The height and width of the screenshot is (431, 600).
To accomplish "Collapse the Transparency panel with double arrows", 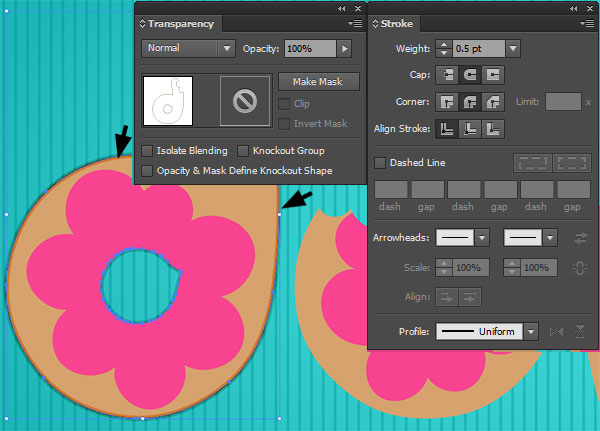I will click(342, 8).
